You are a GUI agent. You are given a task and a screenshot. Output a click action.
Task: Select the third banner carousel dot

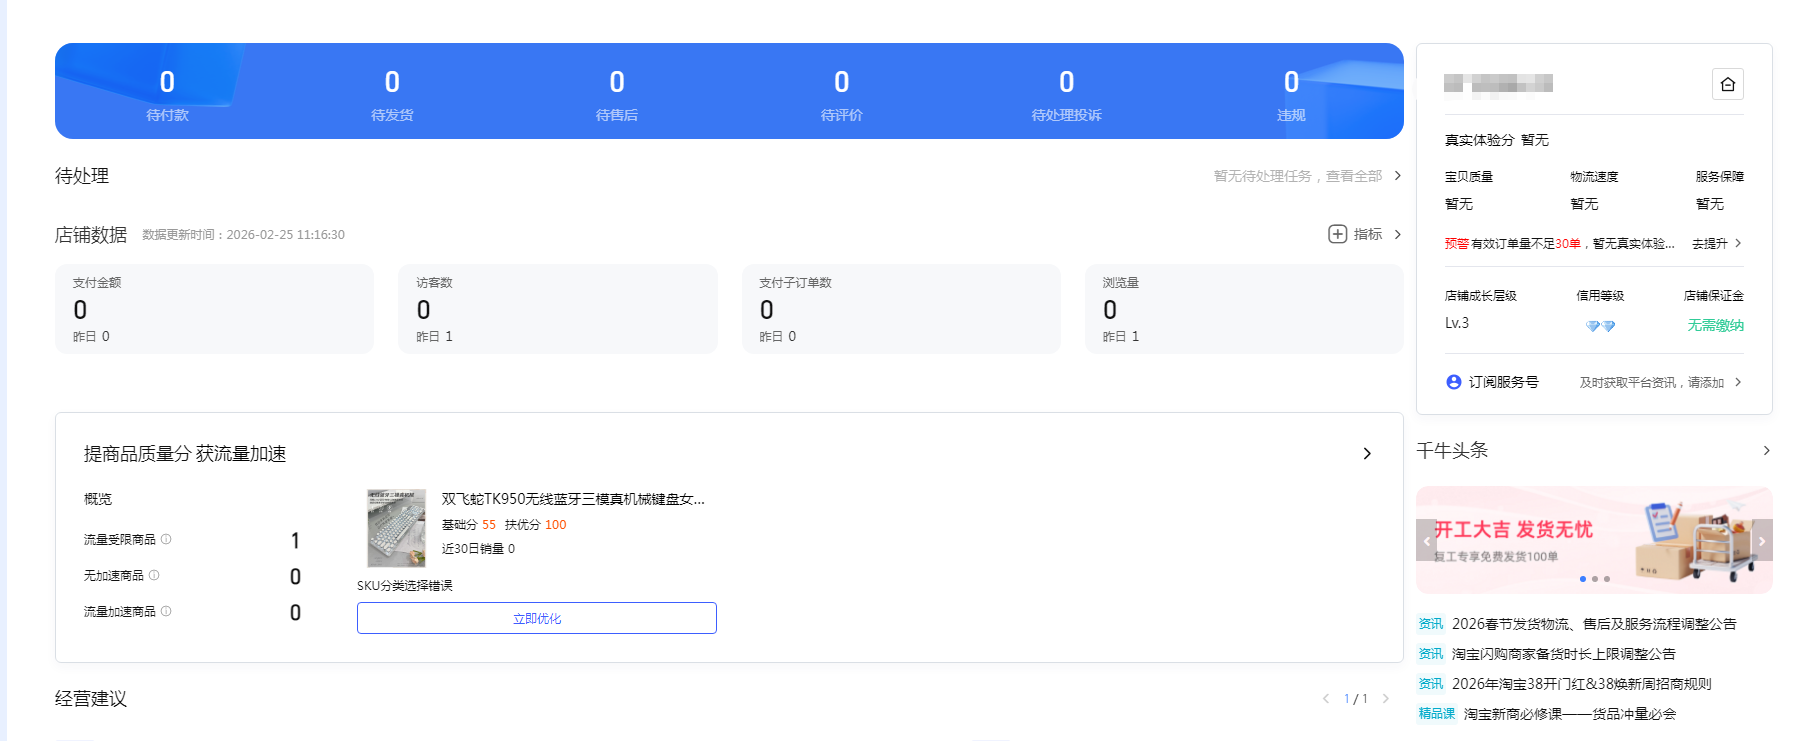tap(1606, 579)
